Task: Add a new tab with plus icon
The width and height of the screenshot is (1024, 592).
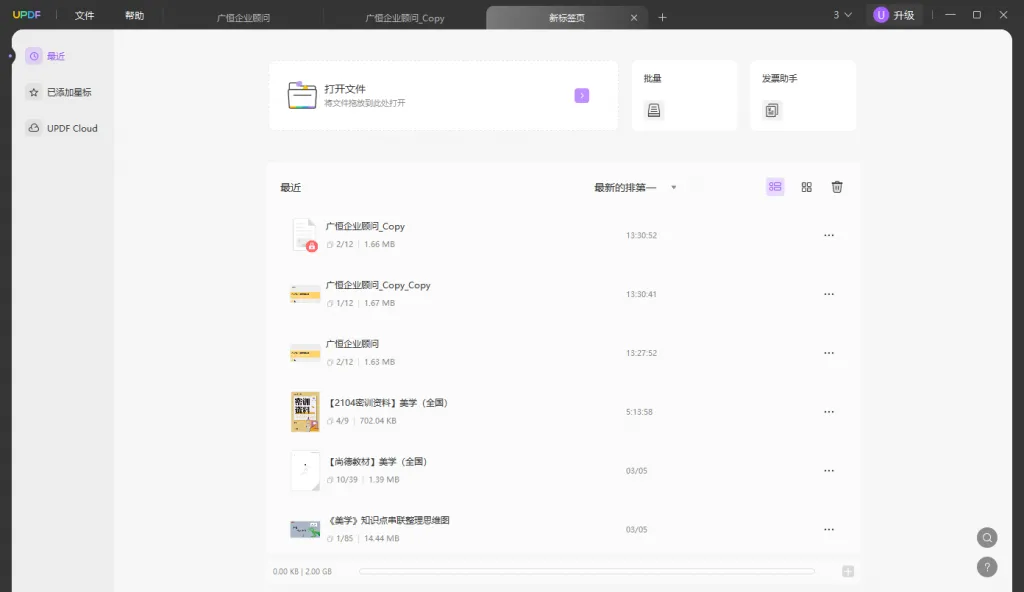Action: tap(662, 18)
